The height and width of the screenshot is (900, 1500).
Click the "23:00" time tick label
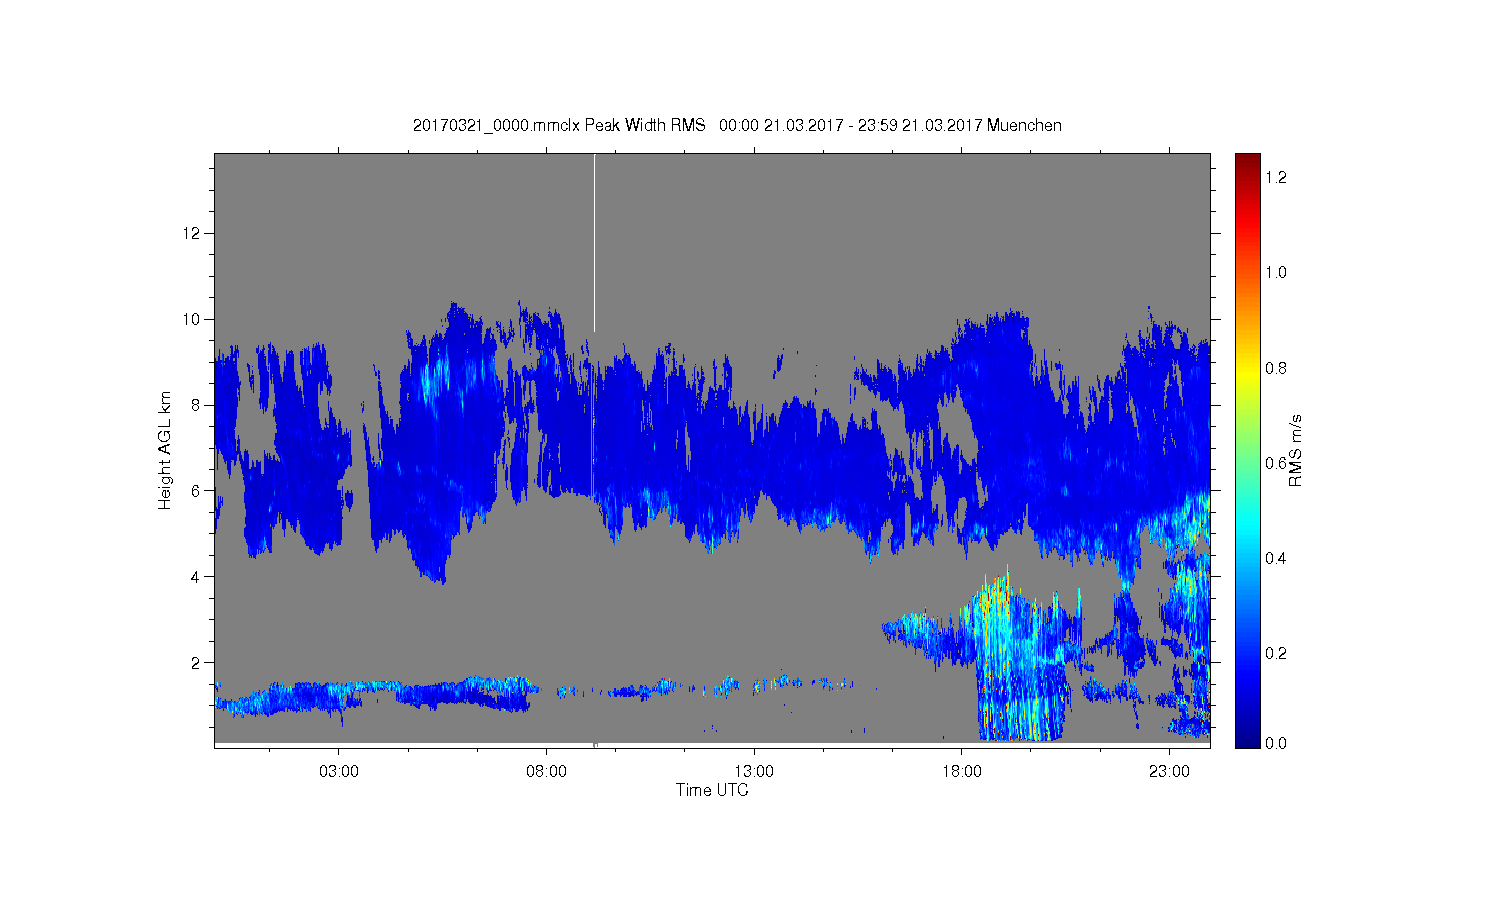[x=1169, y=772]
